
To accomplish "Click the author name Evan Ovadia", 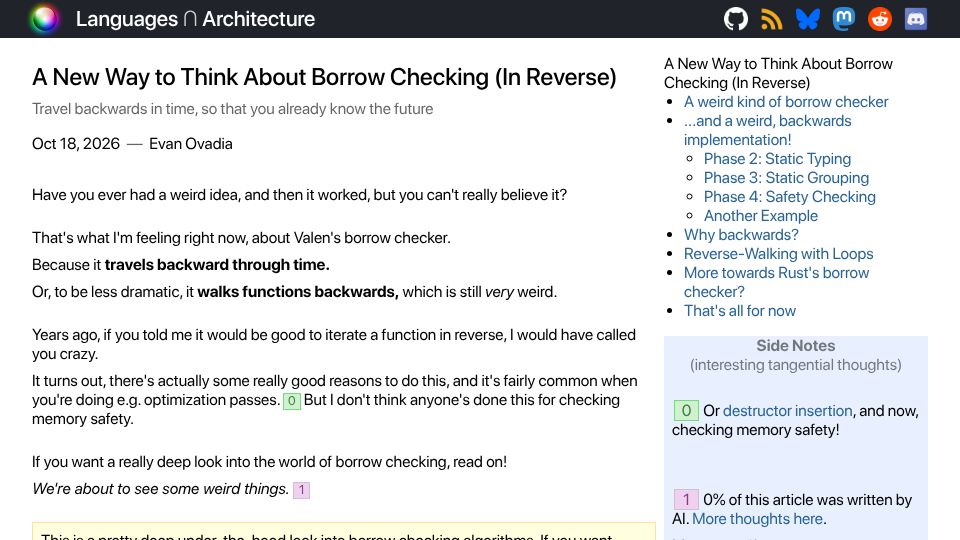I will (190, 144).
